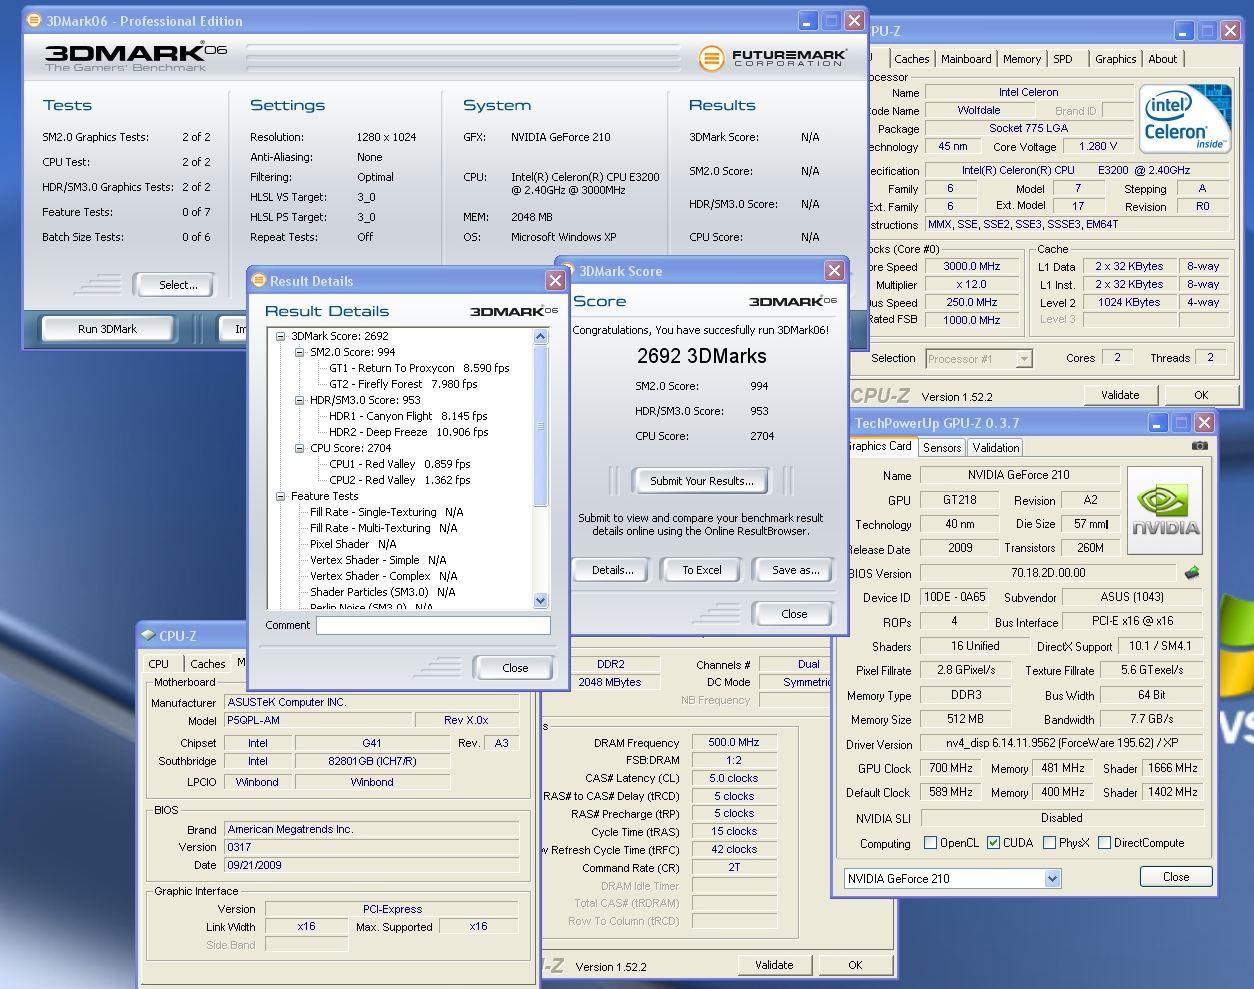The width and height of the screenshot is (1254, 989).
Task: Open the NVIDIA GeForce 210 GPU dropdown
Action: click(x=1052, y=878)
